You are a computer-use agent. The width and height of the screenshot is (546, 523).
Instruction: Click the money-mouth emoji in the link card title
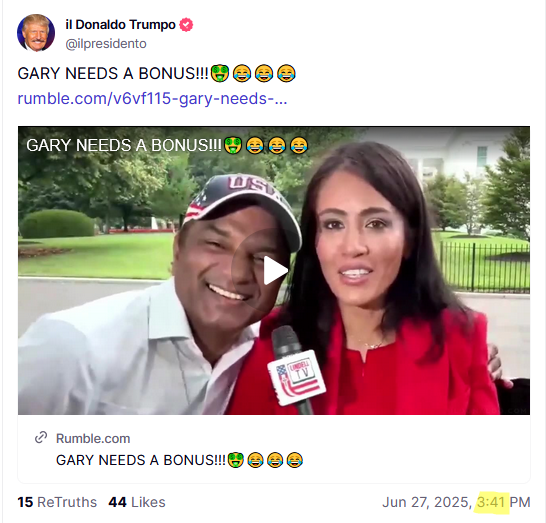point(236,460)
